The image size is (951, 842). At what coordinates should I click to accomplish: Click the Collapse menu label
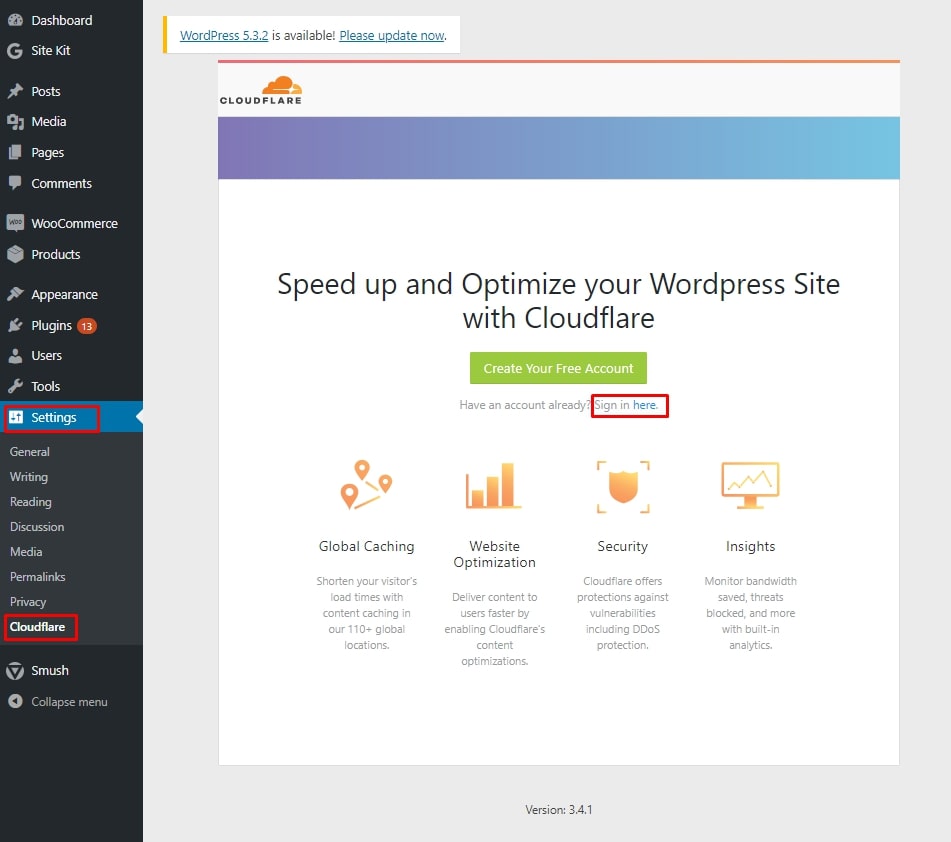click(69, 701)
